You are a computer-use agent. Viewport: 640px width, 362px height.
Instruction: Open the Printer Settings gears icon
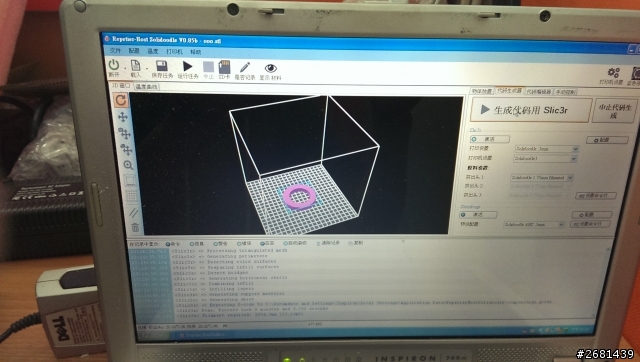(613, 73)
